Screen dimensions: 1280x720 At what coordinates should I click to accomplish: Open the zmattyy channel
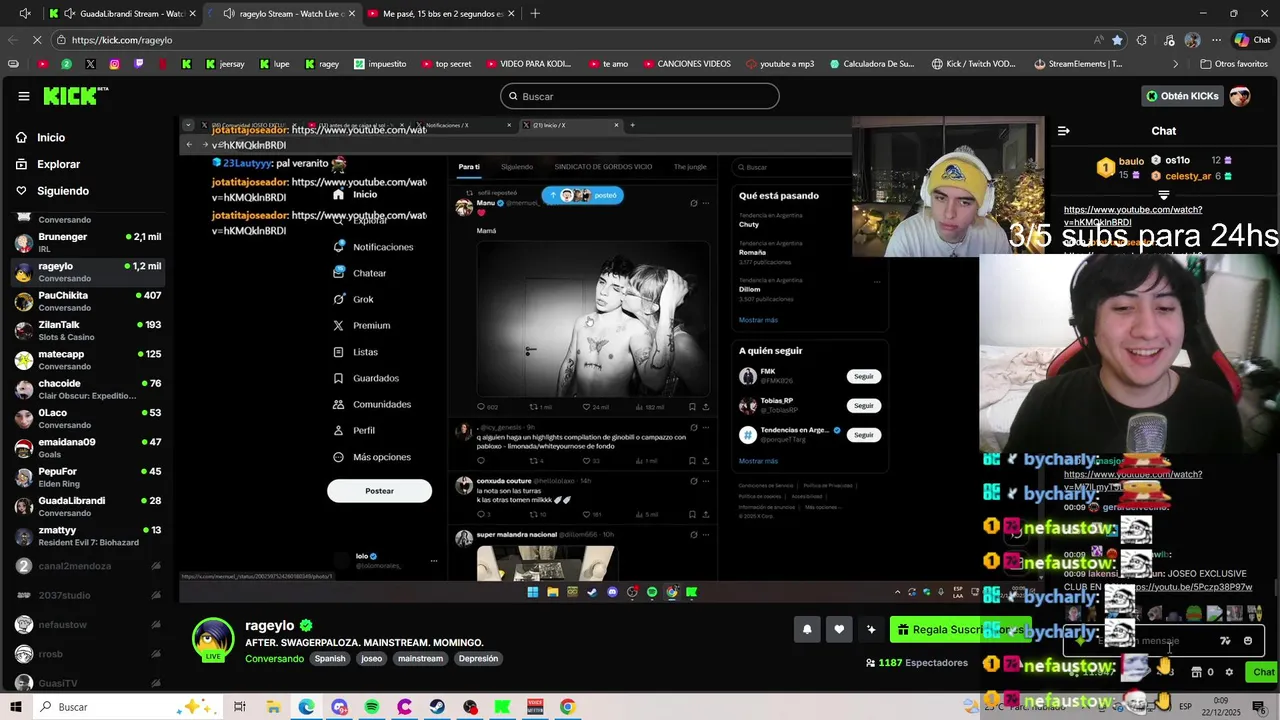coord(88,536)
